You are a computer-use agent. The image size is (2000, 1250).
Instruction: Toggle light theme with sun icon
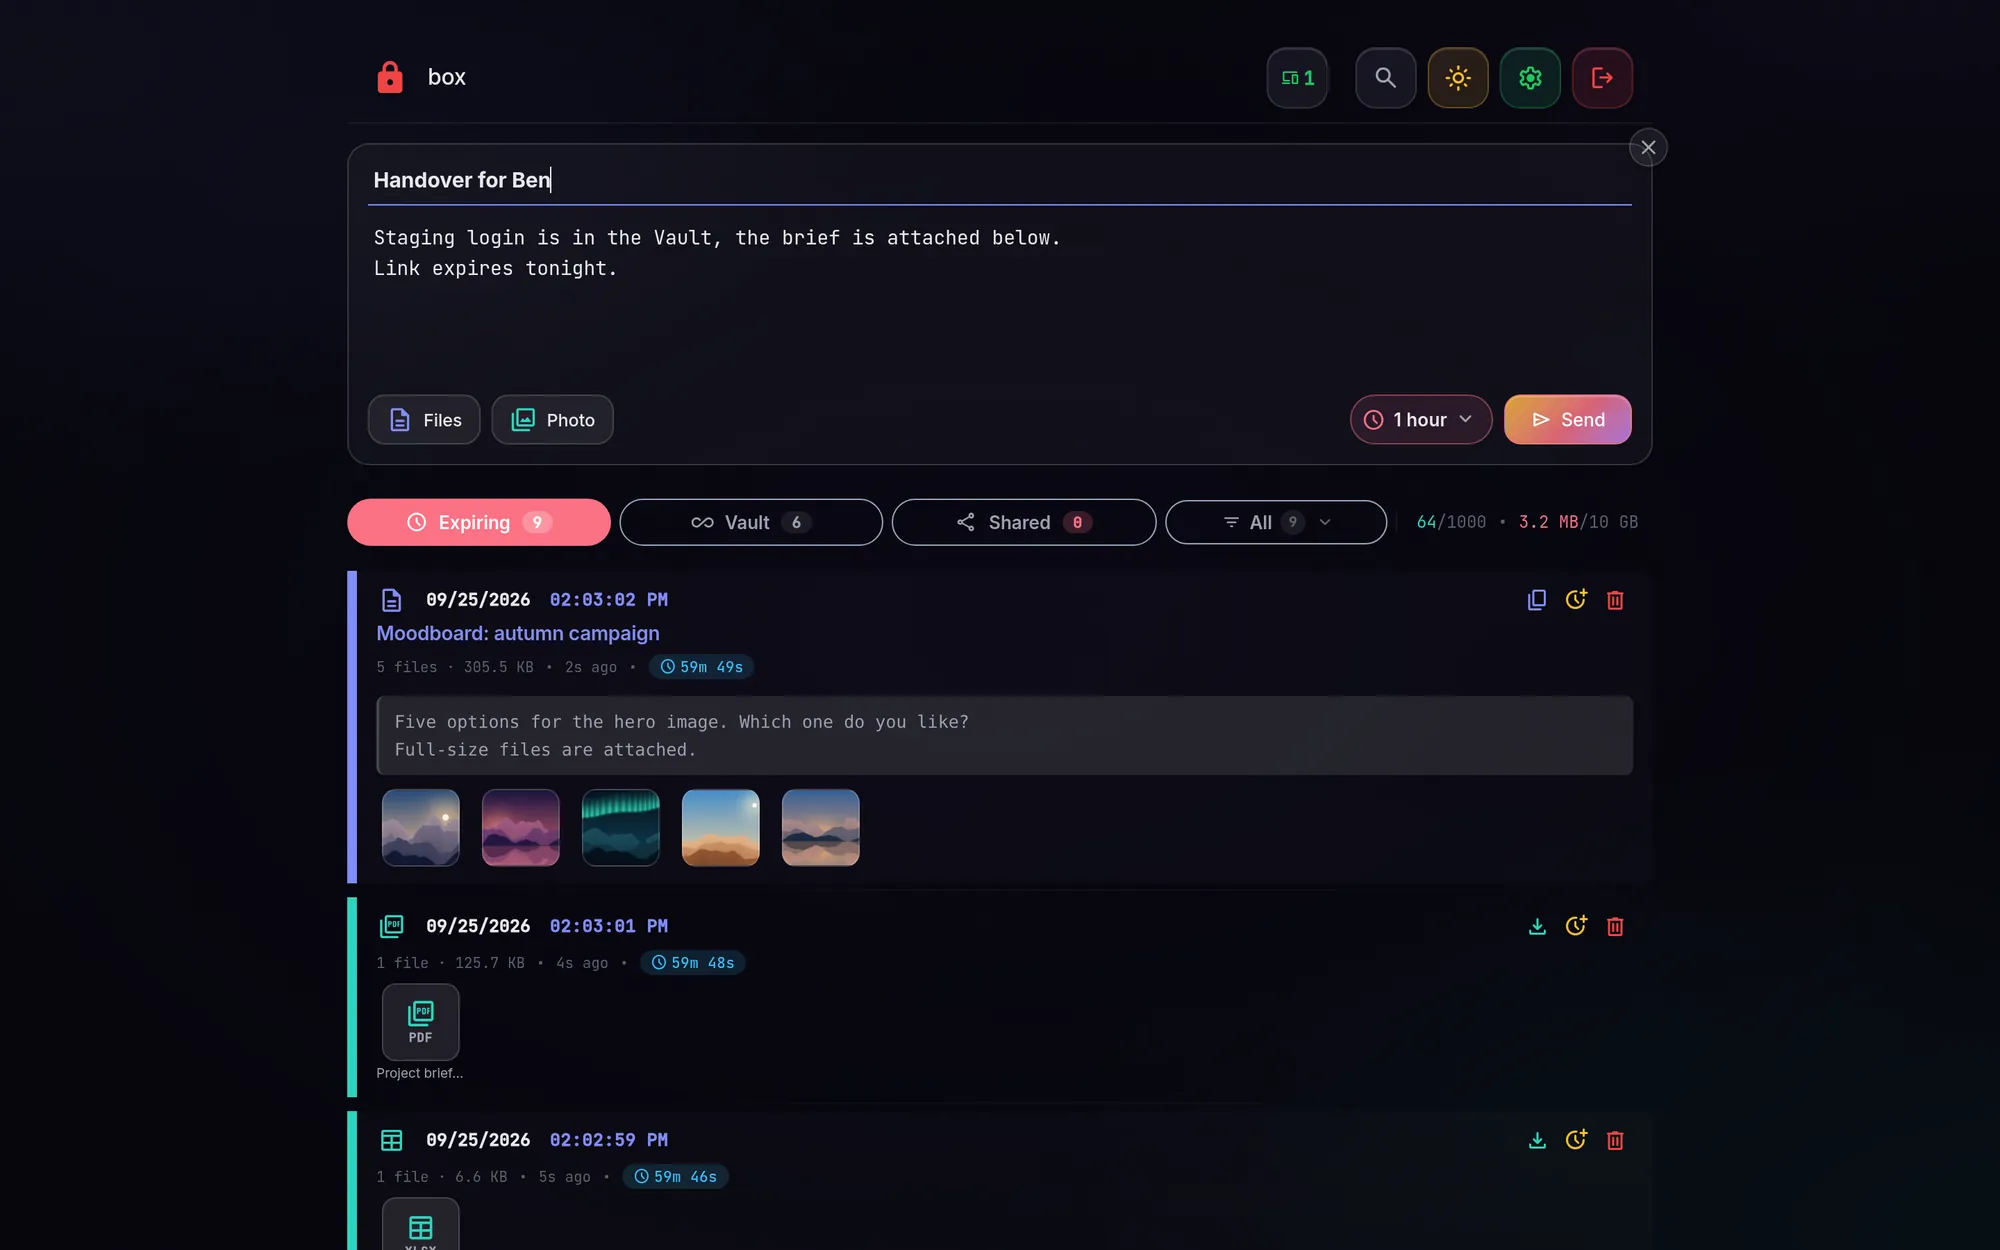click(1458, 78)
